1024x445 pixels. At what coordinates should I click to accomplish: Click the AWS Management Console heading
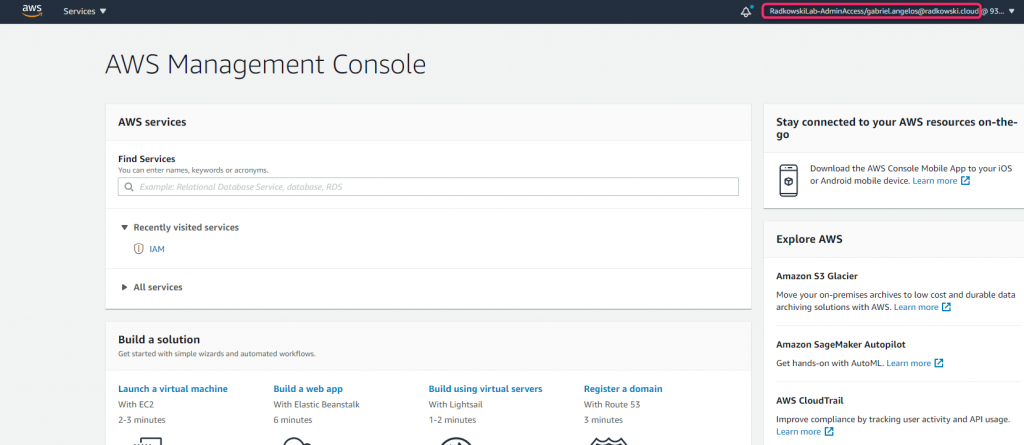[x=265, y=65]
